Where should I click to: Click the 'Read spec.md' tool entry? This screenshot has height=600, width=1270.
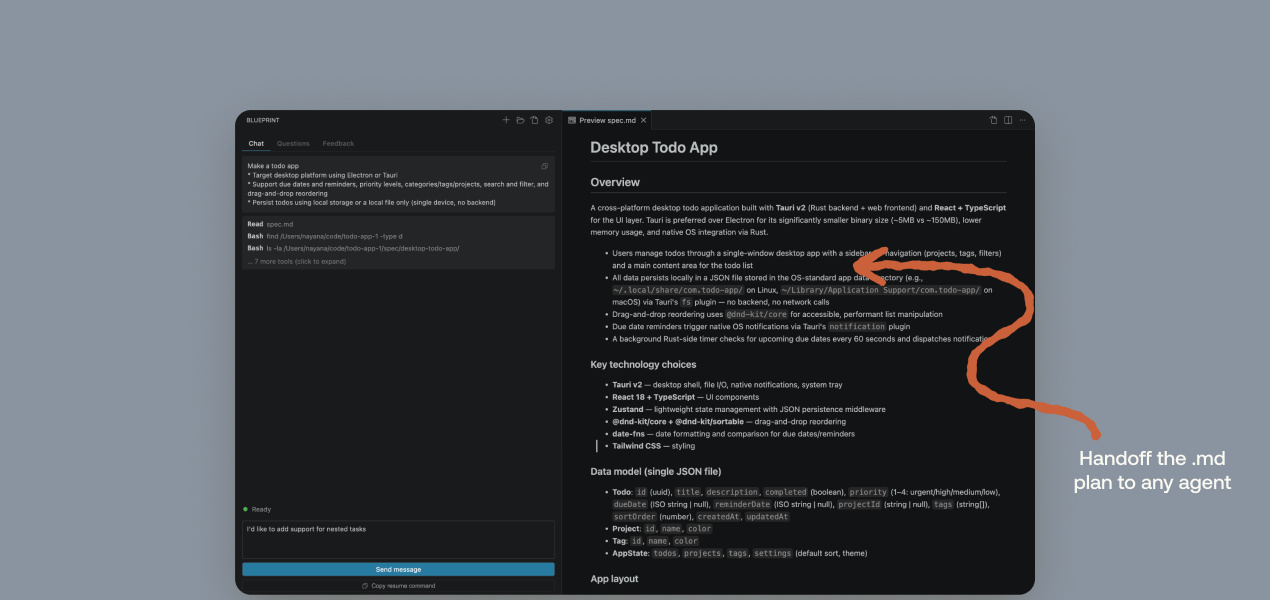pos(270,224)
